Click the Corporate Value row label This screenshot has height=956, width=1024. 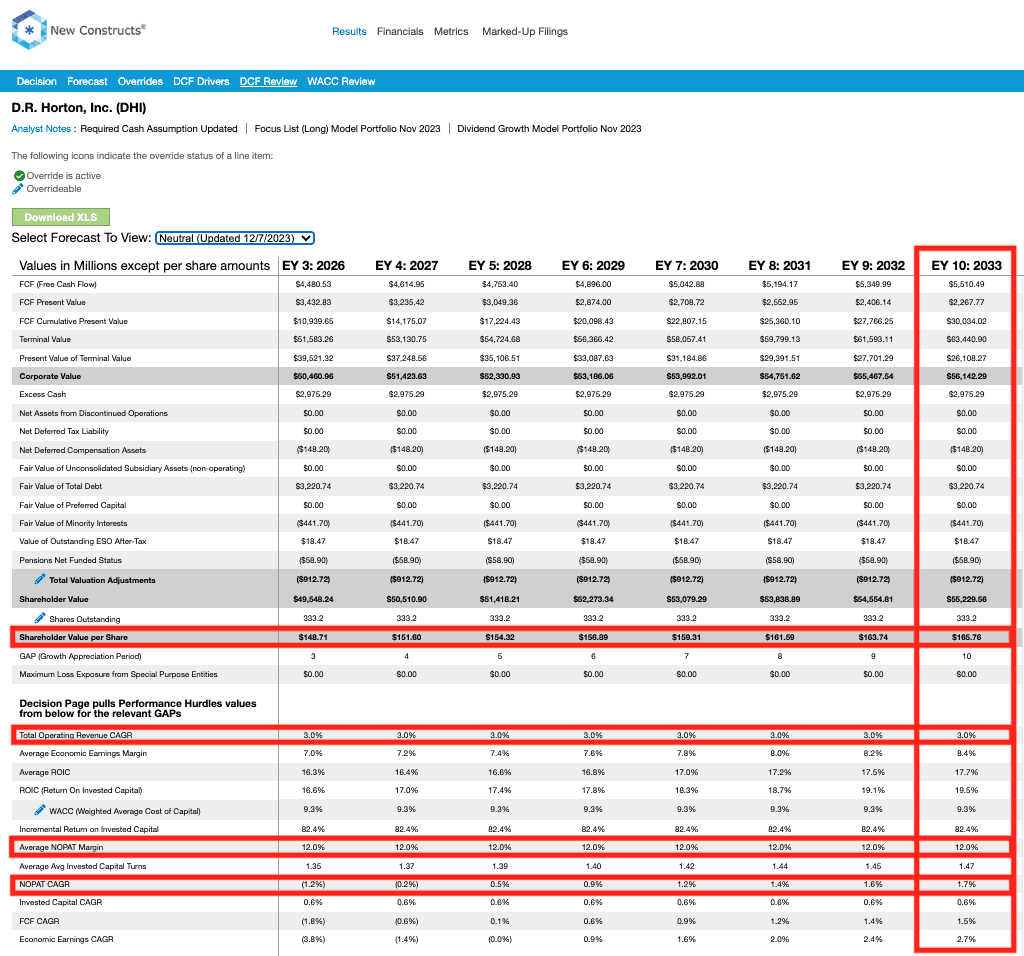[50, 376]
